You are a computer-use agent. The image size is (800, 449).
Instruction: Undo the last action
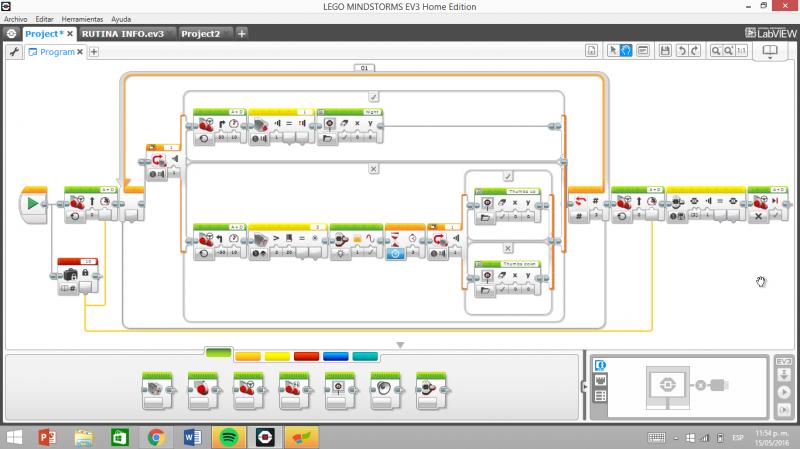(x=682, y=51)
